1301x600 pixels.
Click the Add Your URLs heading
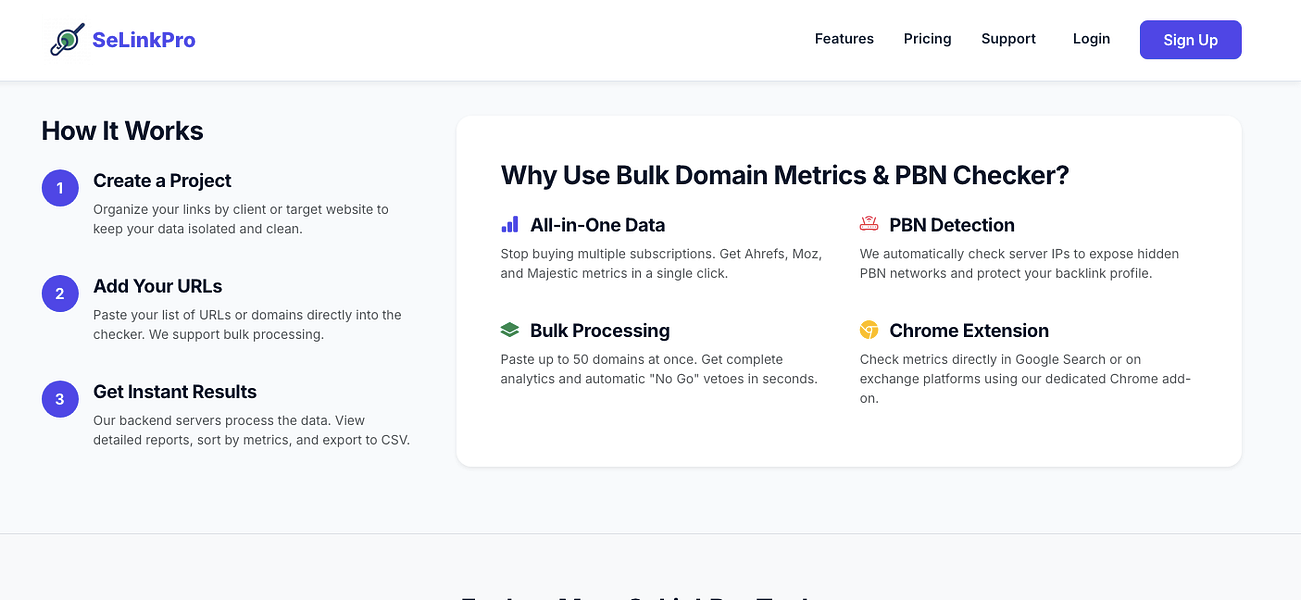pyautogui.click(x=158, y=286)
